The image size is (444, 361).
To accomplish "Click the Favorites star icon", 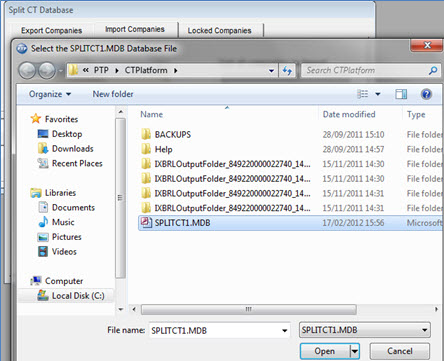I will pos(36,119).
